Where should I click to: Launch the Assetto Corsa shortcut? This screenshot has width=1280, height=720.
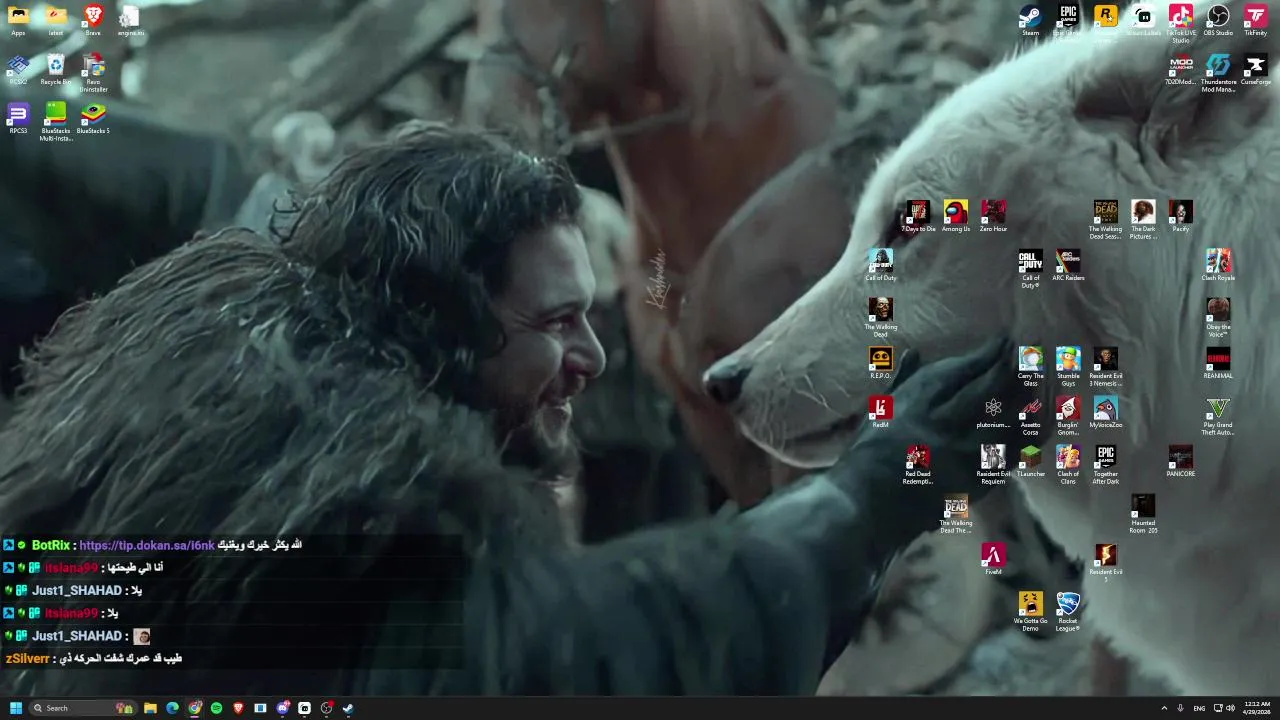1031,414
